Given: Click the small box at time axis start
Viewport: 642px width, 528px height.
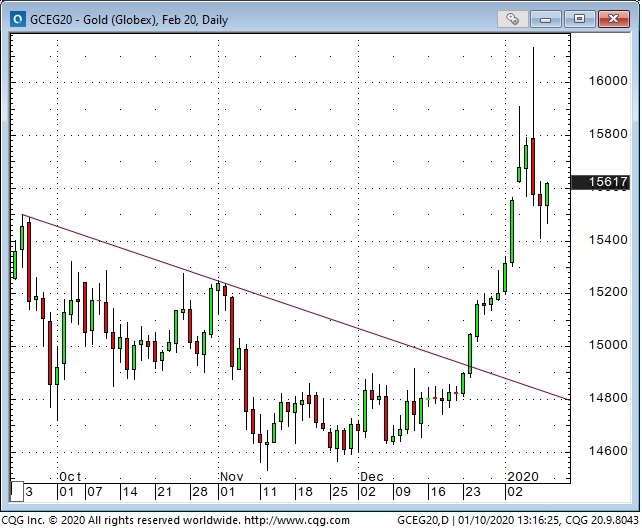Looking at the screenshot, I should tap(17, 492).
